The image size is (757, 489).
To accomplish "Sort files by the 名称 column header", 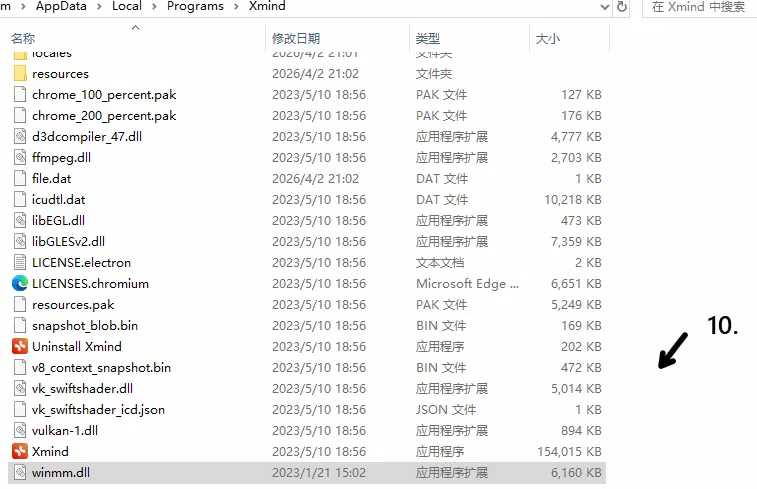I will [x=23, y=39].
